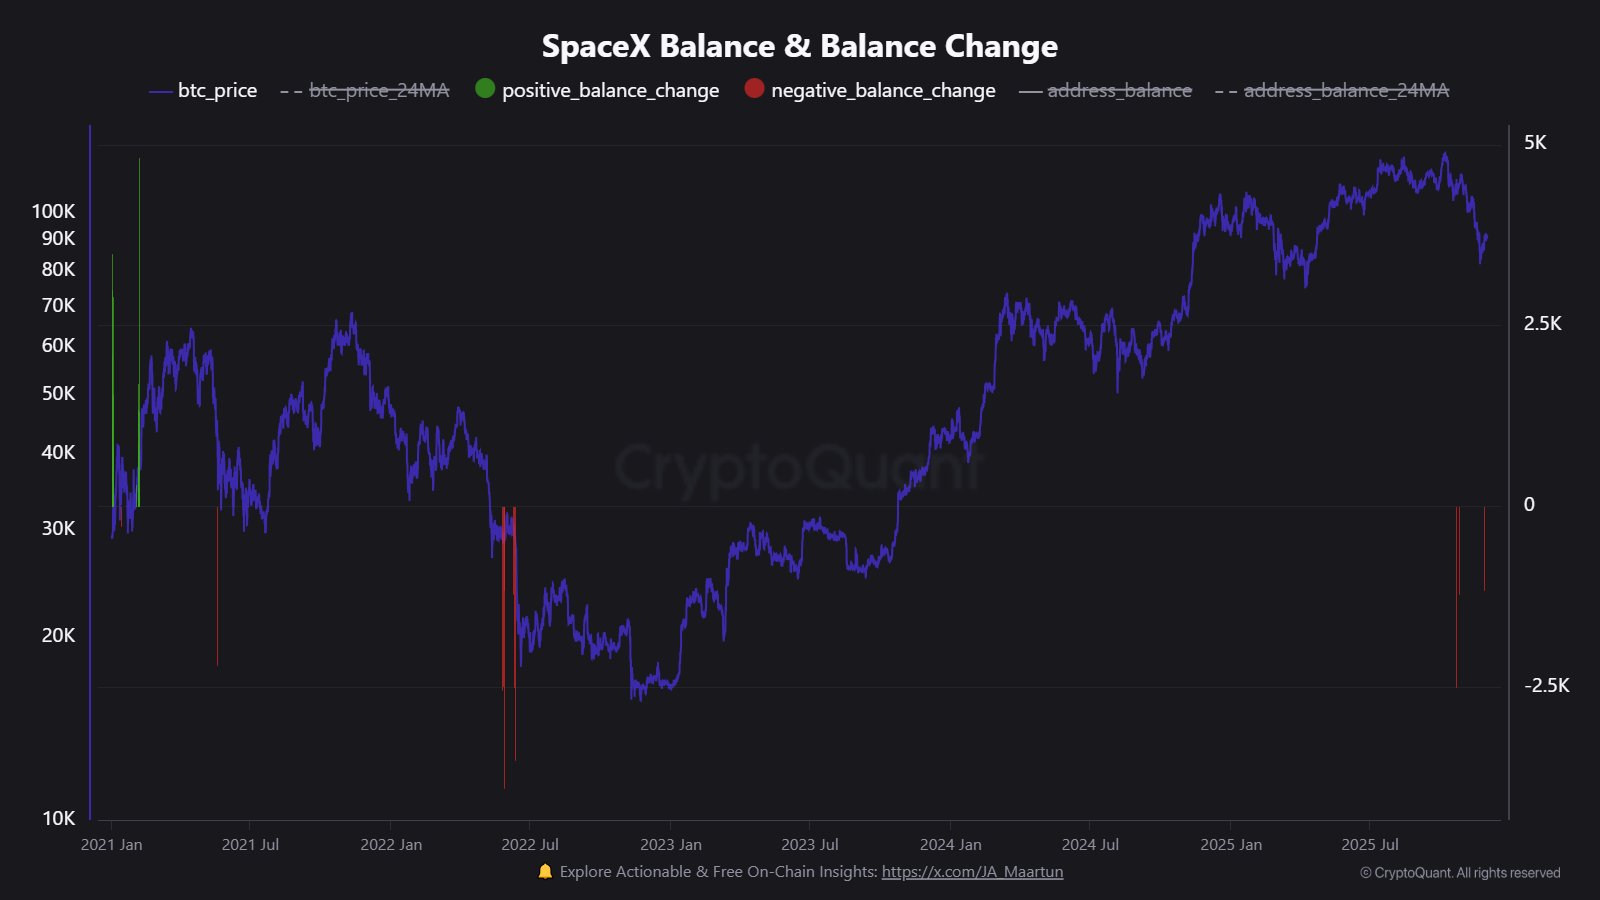Click the CryptoQuant watermark in chart center

click(x=799, y=468)
